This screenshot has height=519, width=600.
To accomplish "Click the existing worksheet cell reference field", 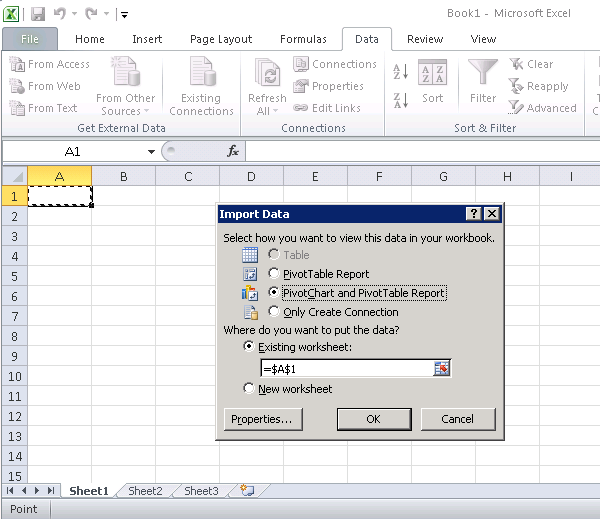I will click(x=345, y=369).
